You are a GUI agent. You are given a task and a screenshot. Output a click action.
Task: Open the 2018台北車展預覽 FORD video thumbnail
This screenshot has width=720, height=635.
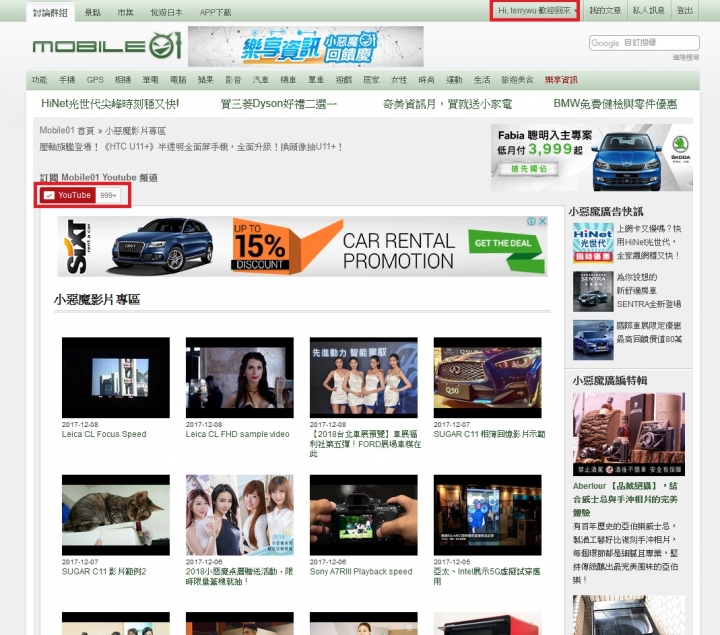364,377
